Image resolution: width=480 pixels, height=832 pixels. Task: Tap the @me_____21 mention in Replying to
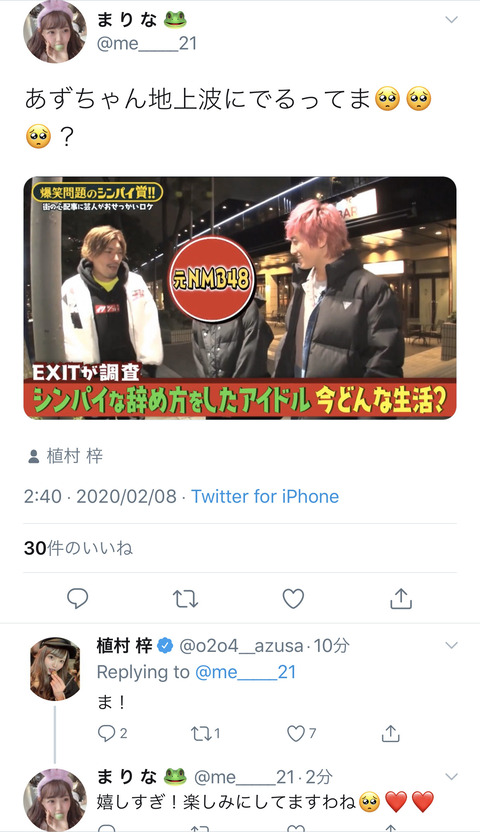(246, 672)
